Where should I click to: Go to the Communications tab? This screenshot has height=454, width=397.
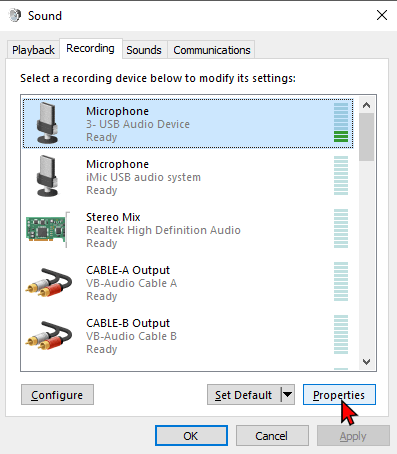coord(212,50)
